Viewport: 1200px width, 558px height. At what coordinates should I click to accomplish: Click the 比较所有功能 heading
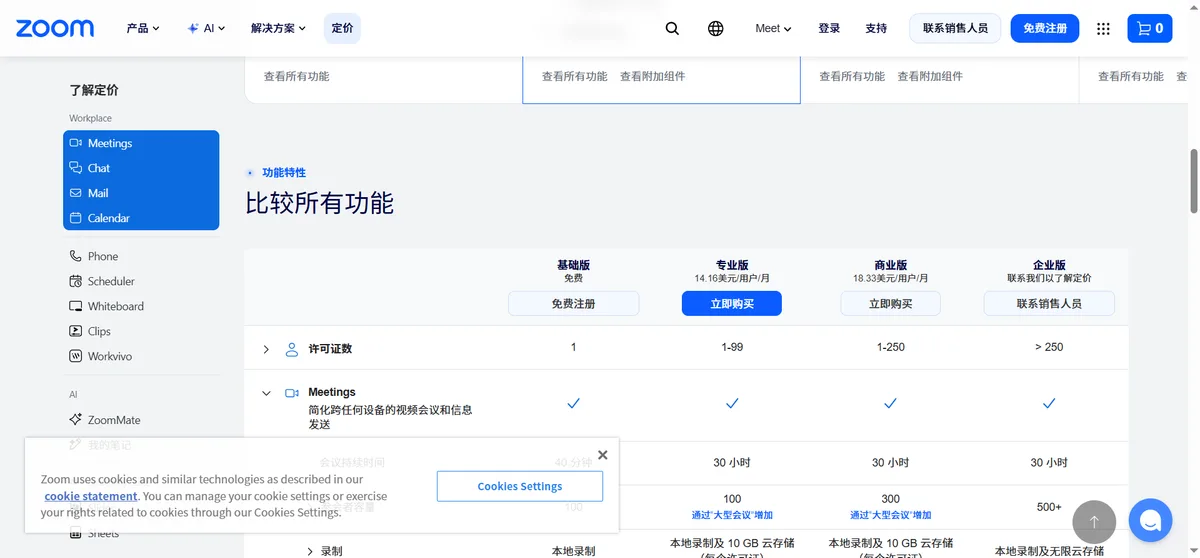(x=320, y=203)
